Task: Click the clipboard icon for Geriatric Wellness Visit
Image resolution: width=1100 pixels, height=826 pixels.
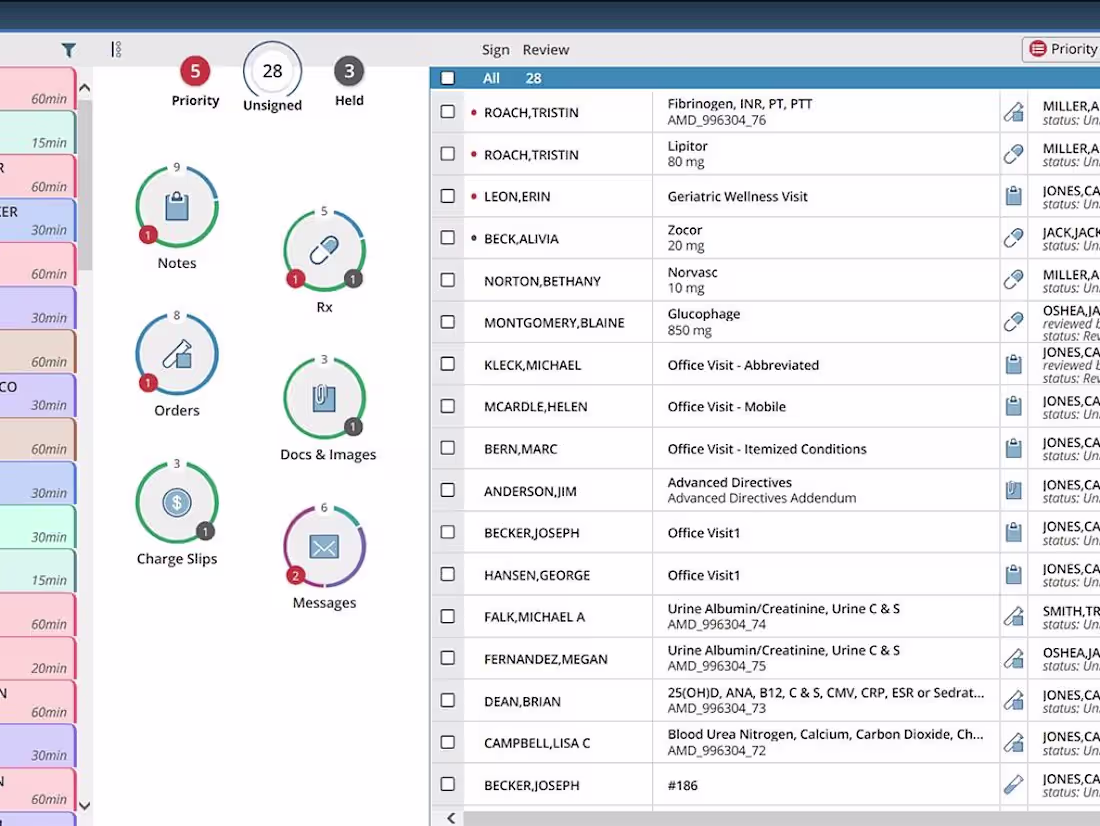Action: 1013,196
